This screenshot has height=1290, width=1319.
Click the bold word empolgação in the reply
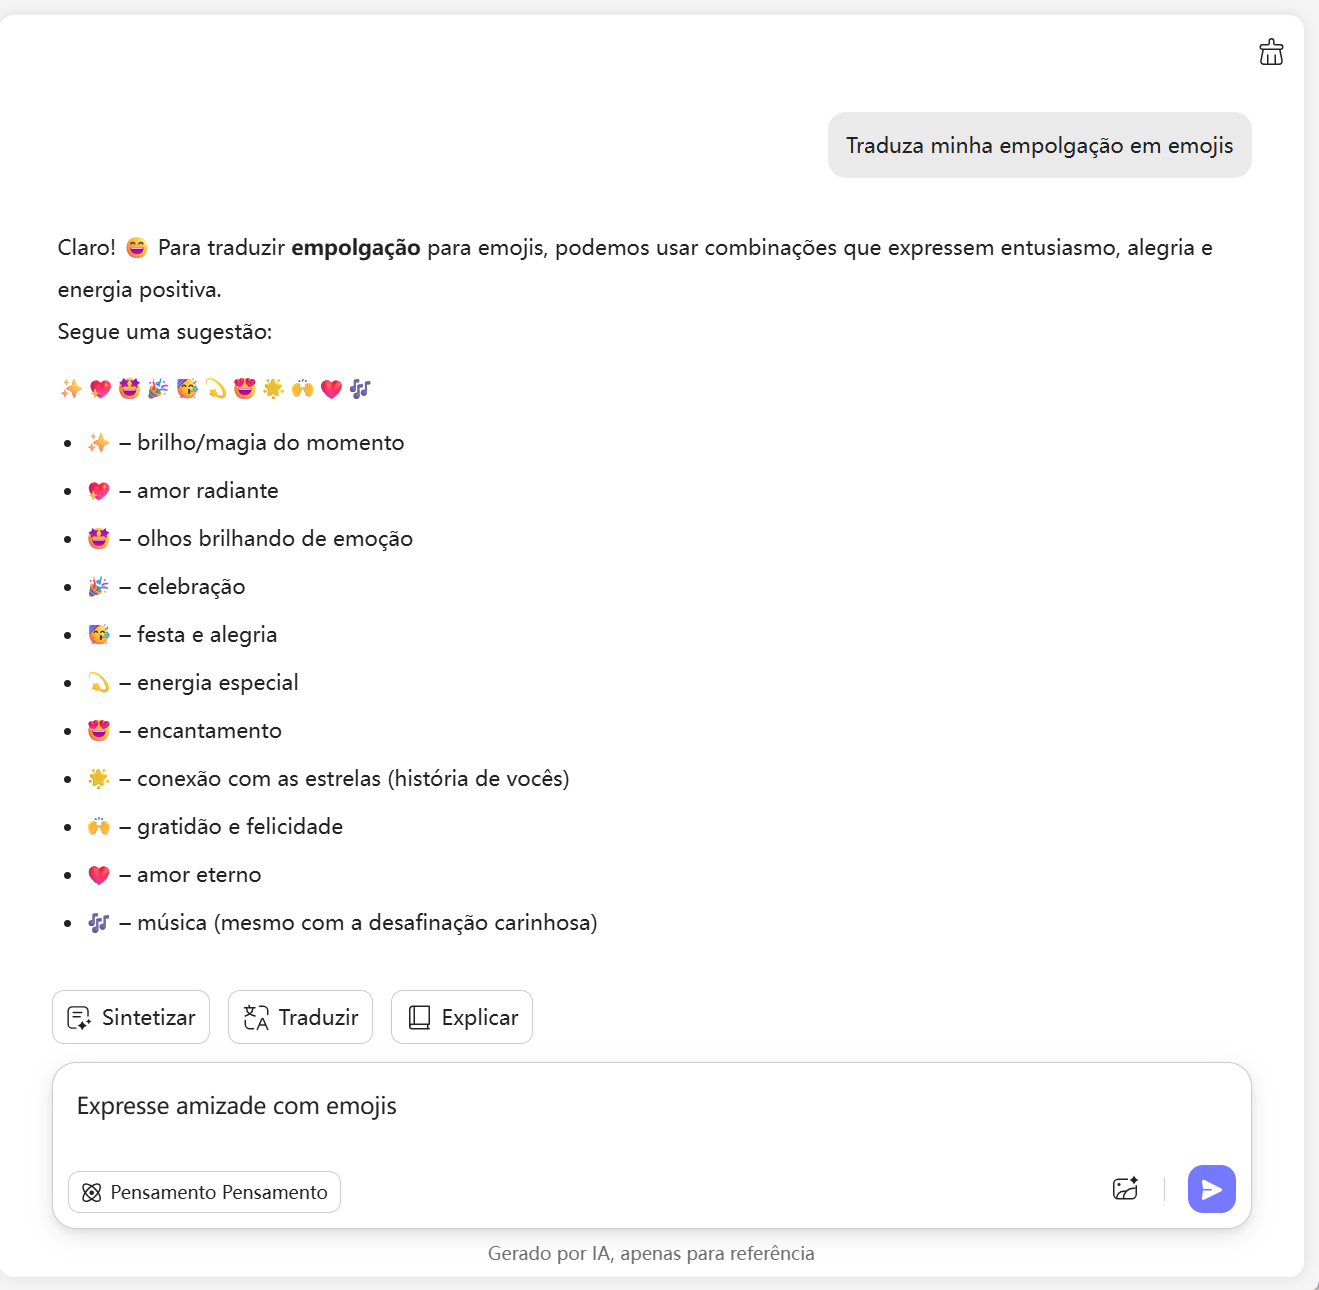pos(355,248)
